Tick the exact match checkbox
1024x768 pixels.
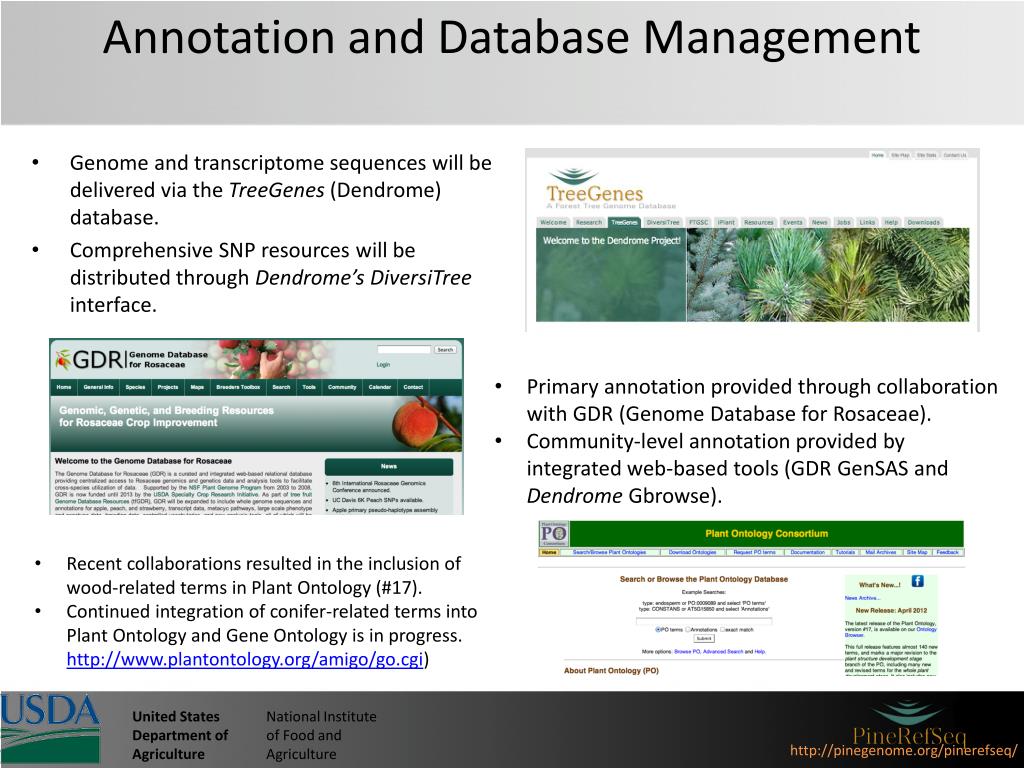(722, 630)
